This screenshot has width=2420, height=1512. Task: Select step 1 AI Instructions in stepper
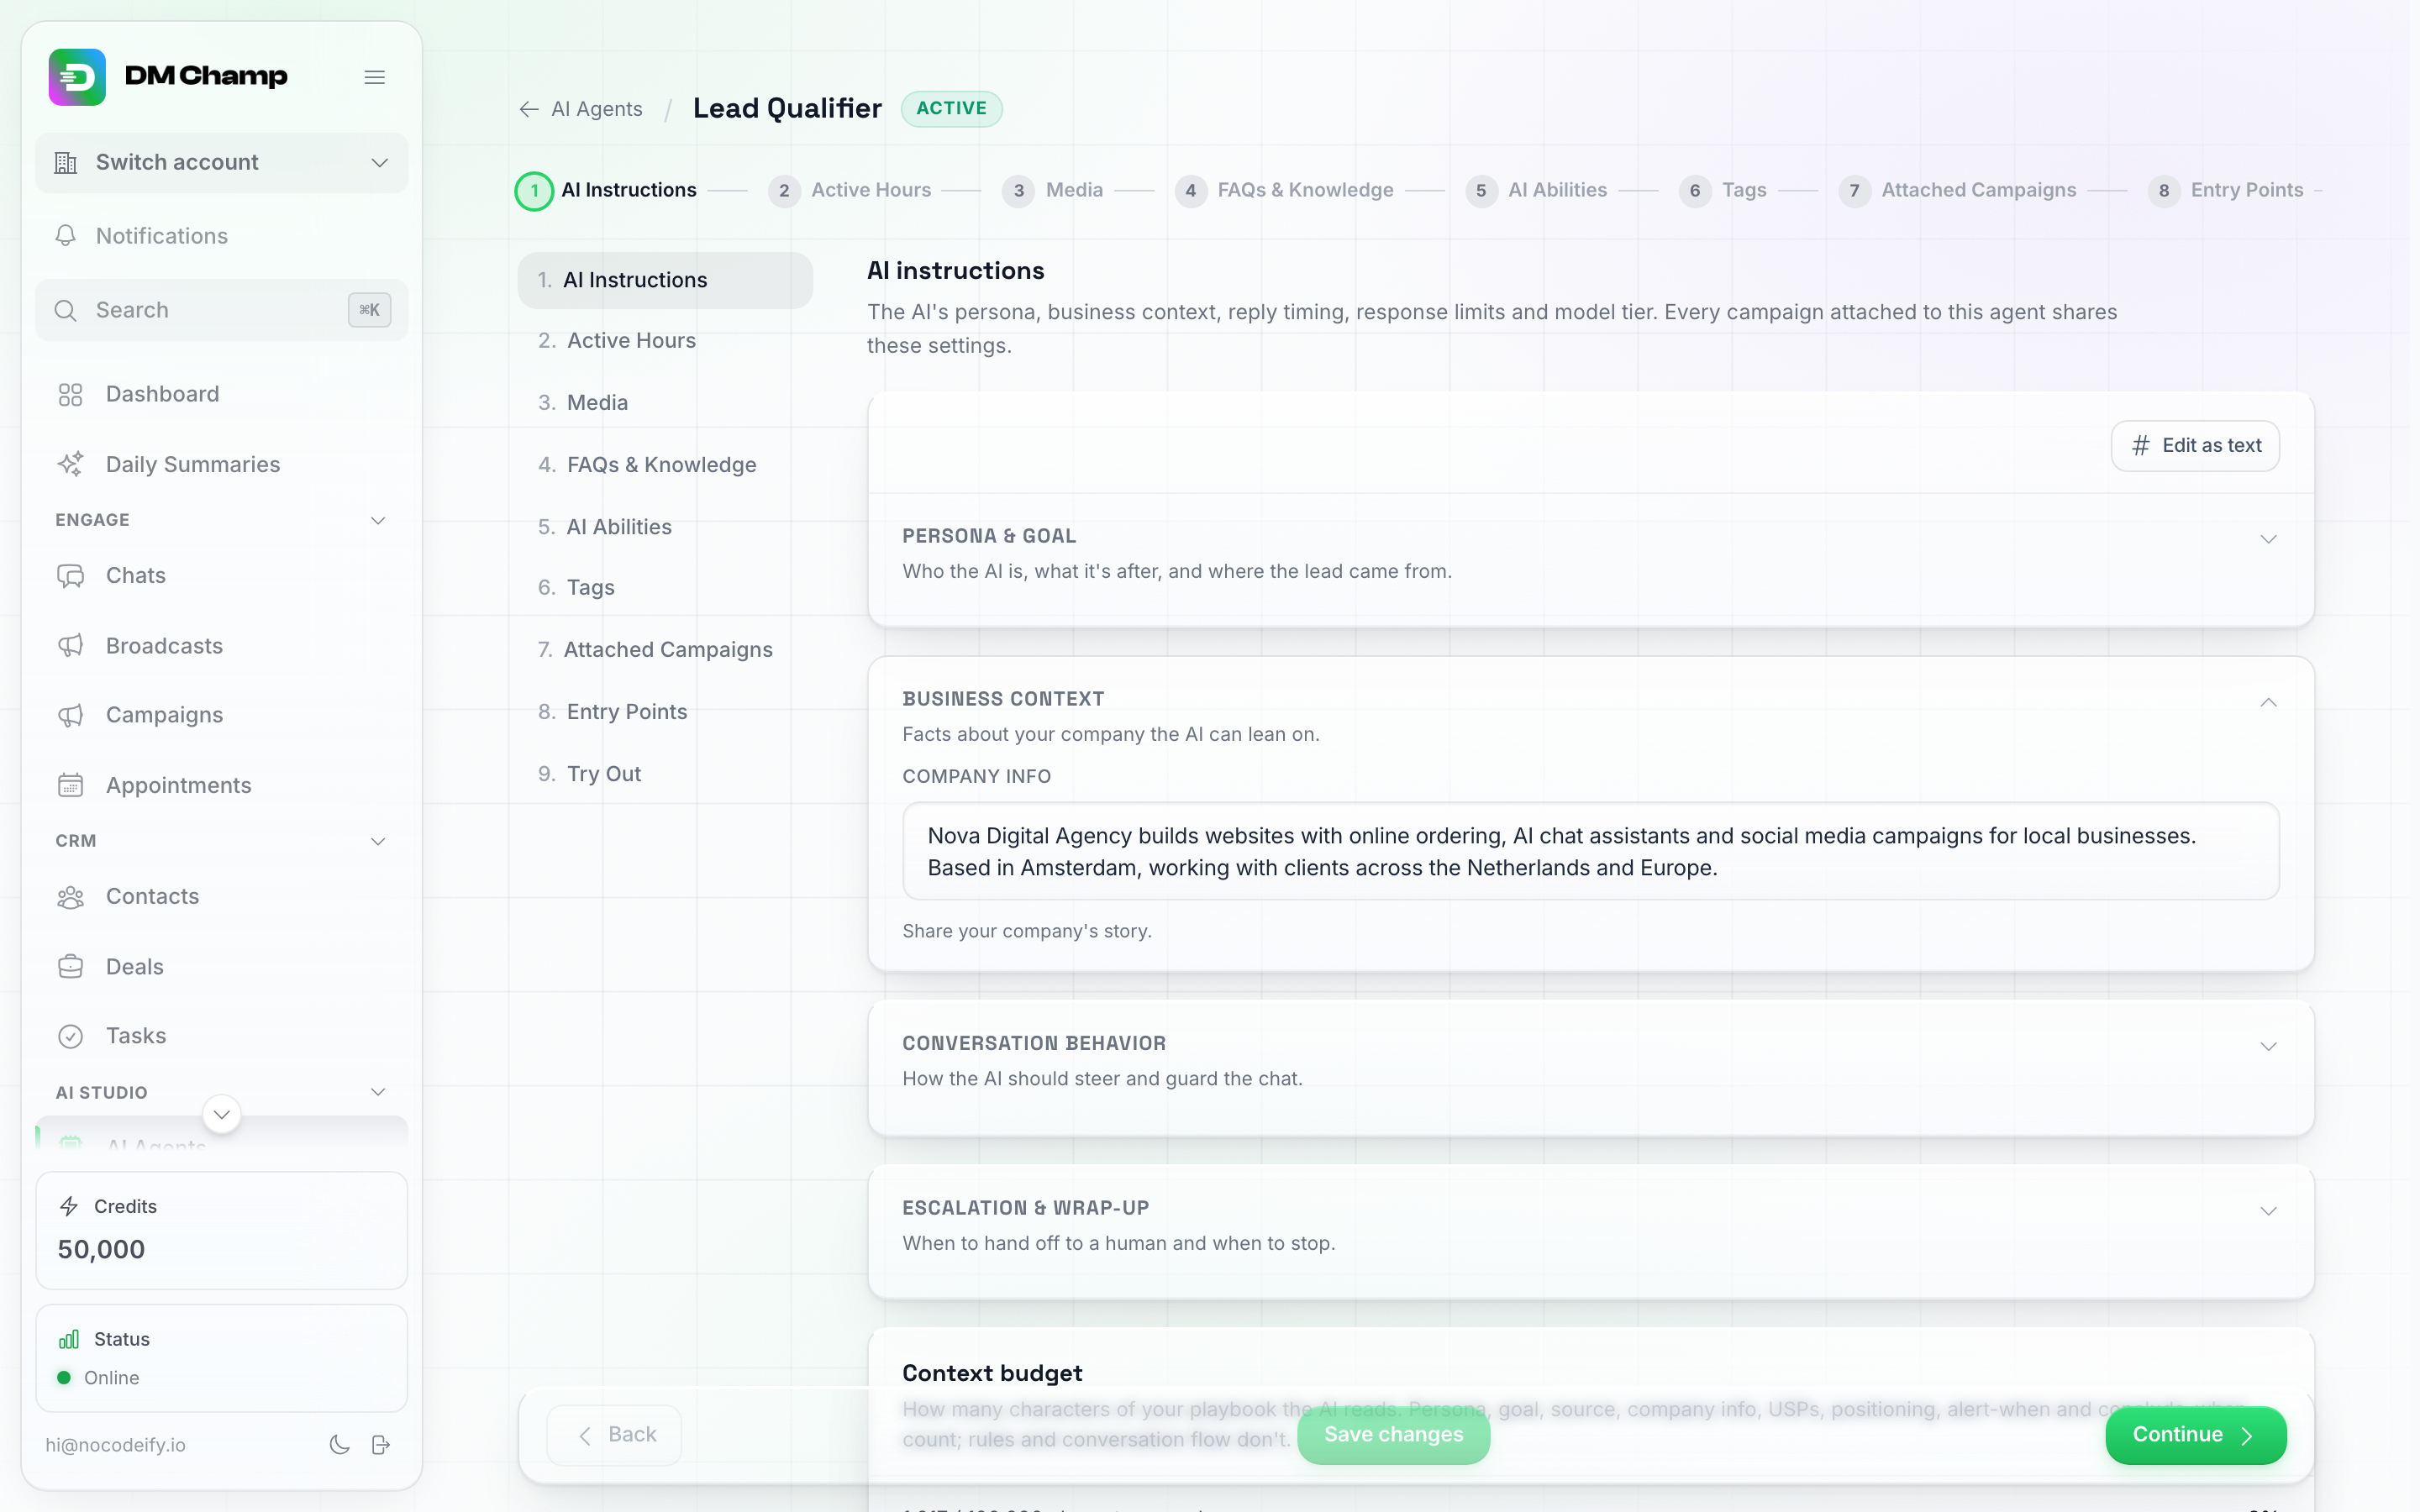point(606,190)
